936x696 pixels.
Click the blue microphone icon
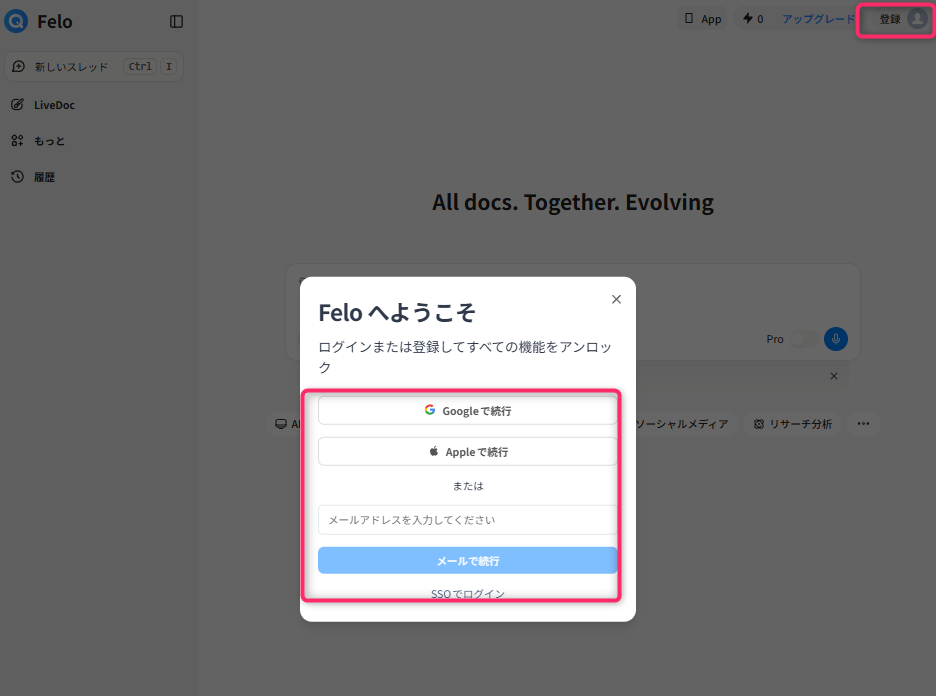(836, 339)
